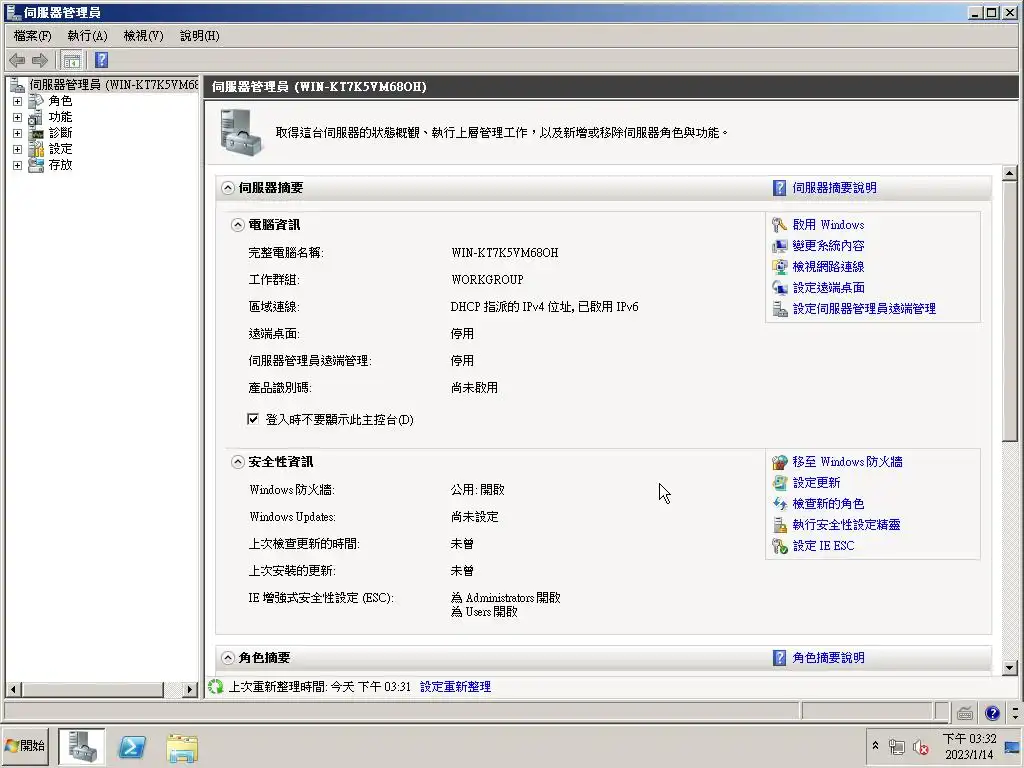
Task: Click tree pane horizontal scroll left arrow
Action: 13,689
